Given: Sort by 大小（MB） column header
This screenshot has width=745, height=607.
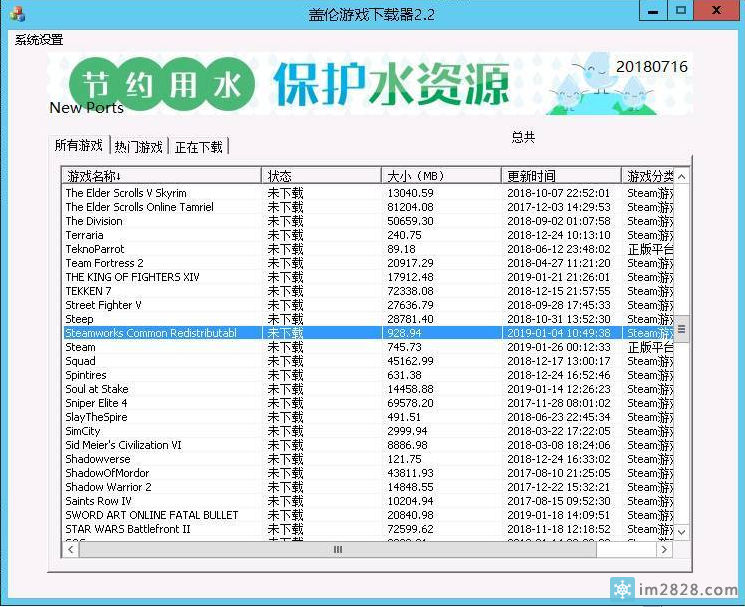Looking at the screenshot, I should pos(441,176).
